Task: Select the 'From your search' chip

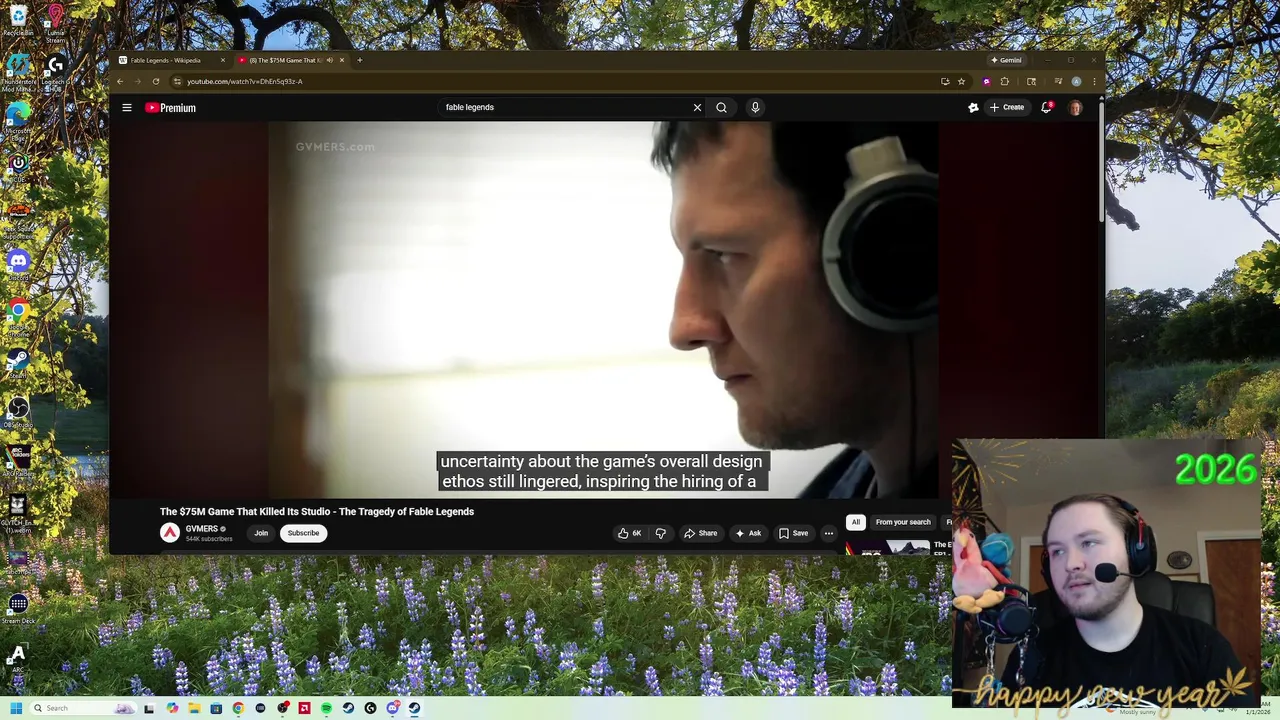Action: click(x=903, y=522)
